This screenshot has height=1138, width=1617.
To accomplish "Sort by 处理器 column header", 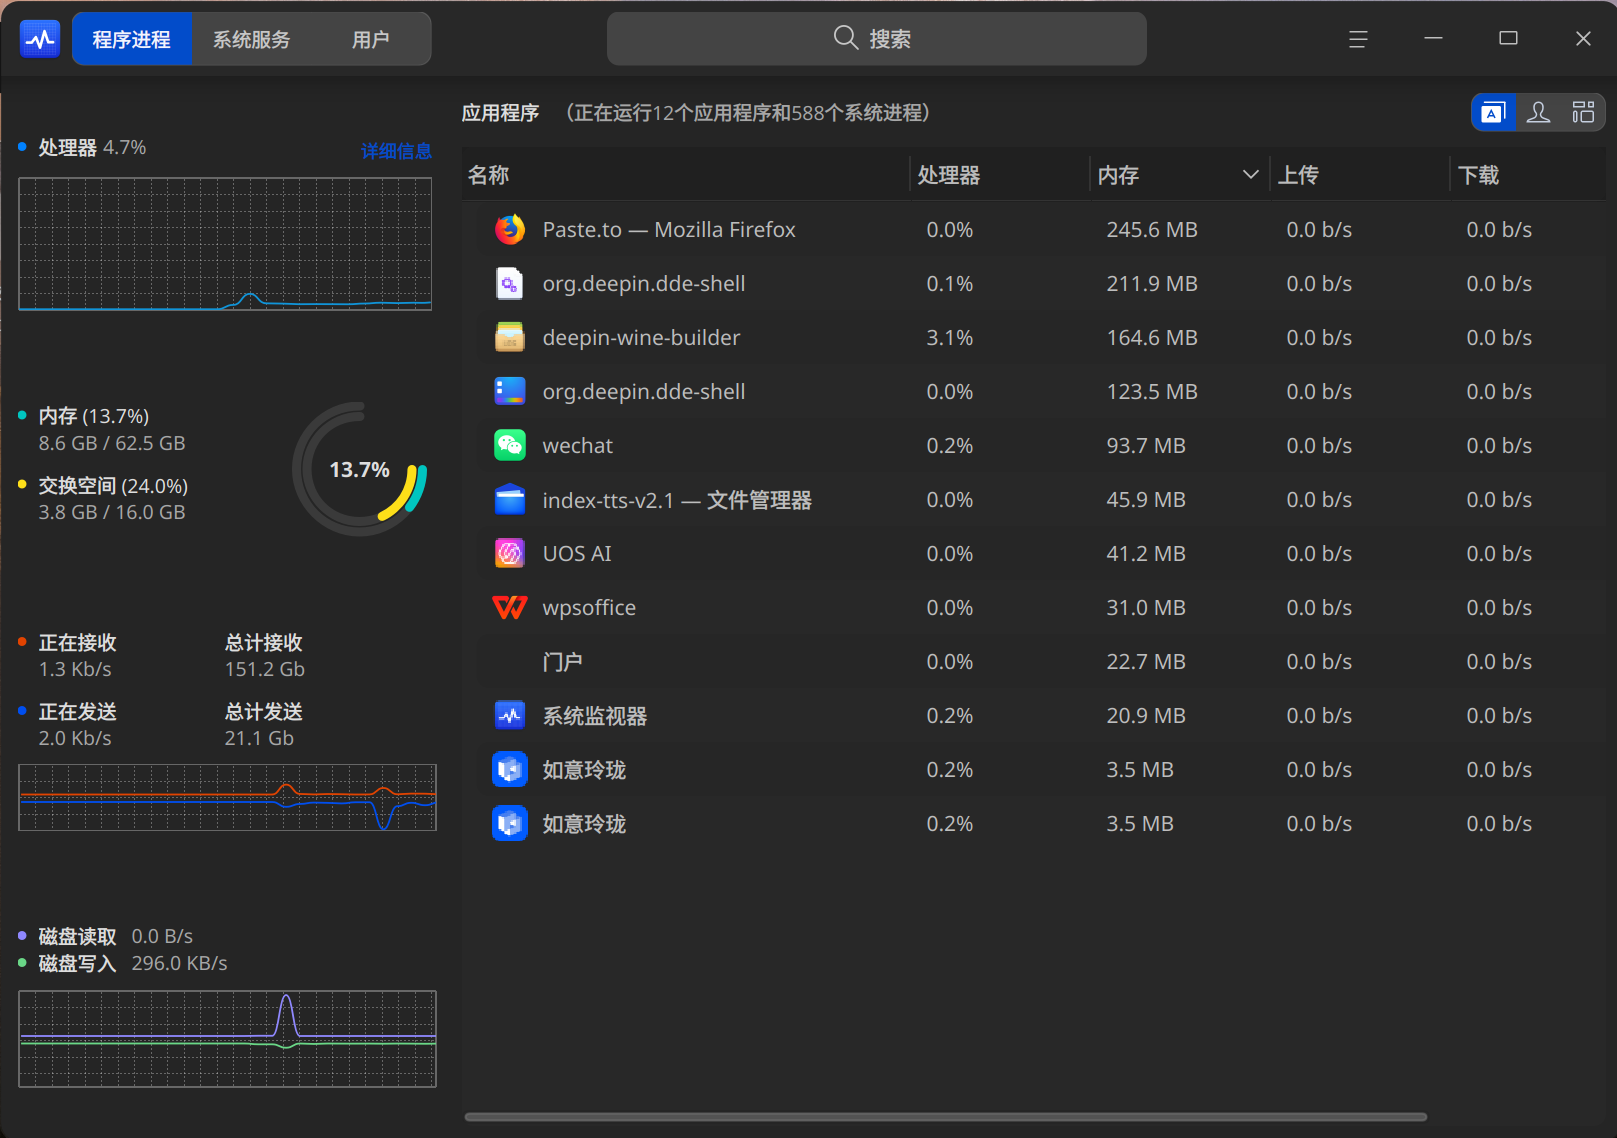I will click(x=999, y=175).
